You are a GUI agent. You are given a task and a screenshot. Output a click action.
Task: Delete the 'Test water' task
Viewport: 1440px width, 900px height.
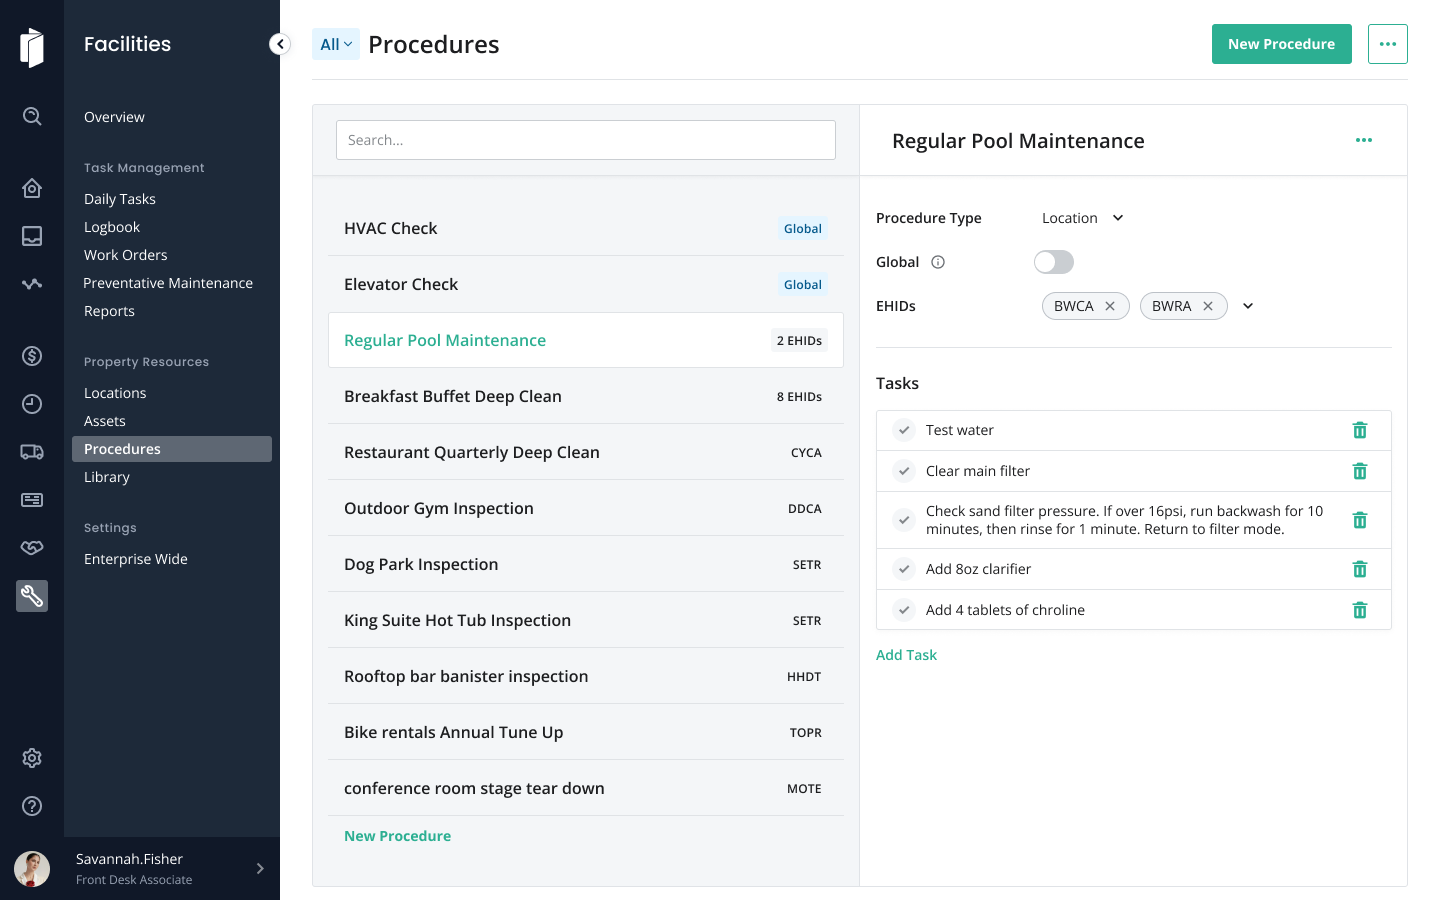point(1360,430)
